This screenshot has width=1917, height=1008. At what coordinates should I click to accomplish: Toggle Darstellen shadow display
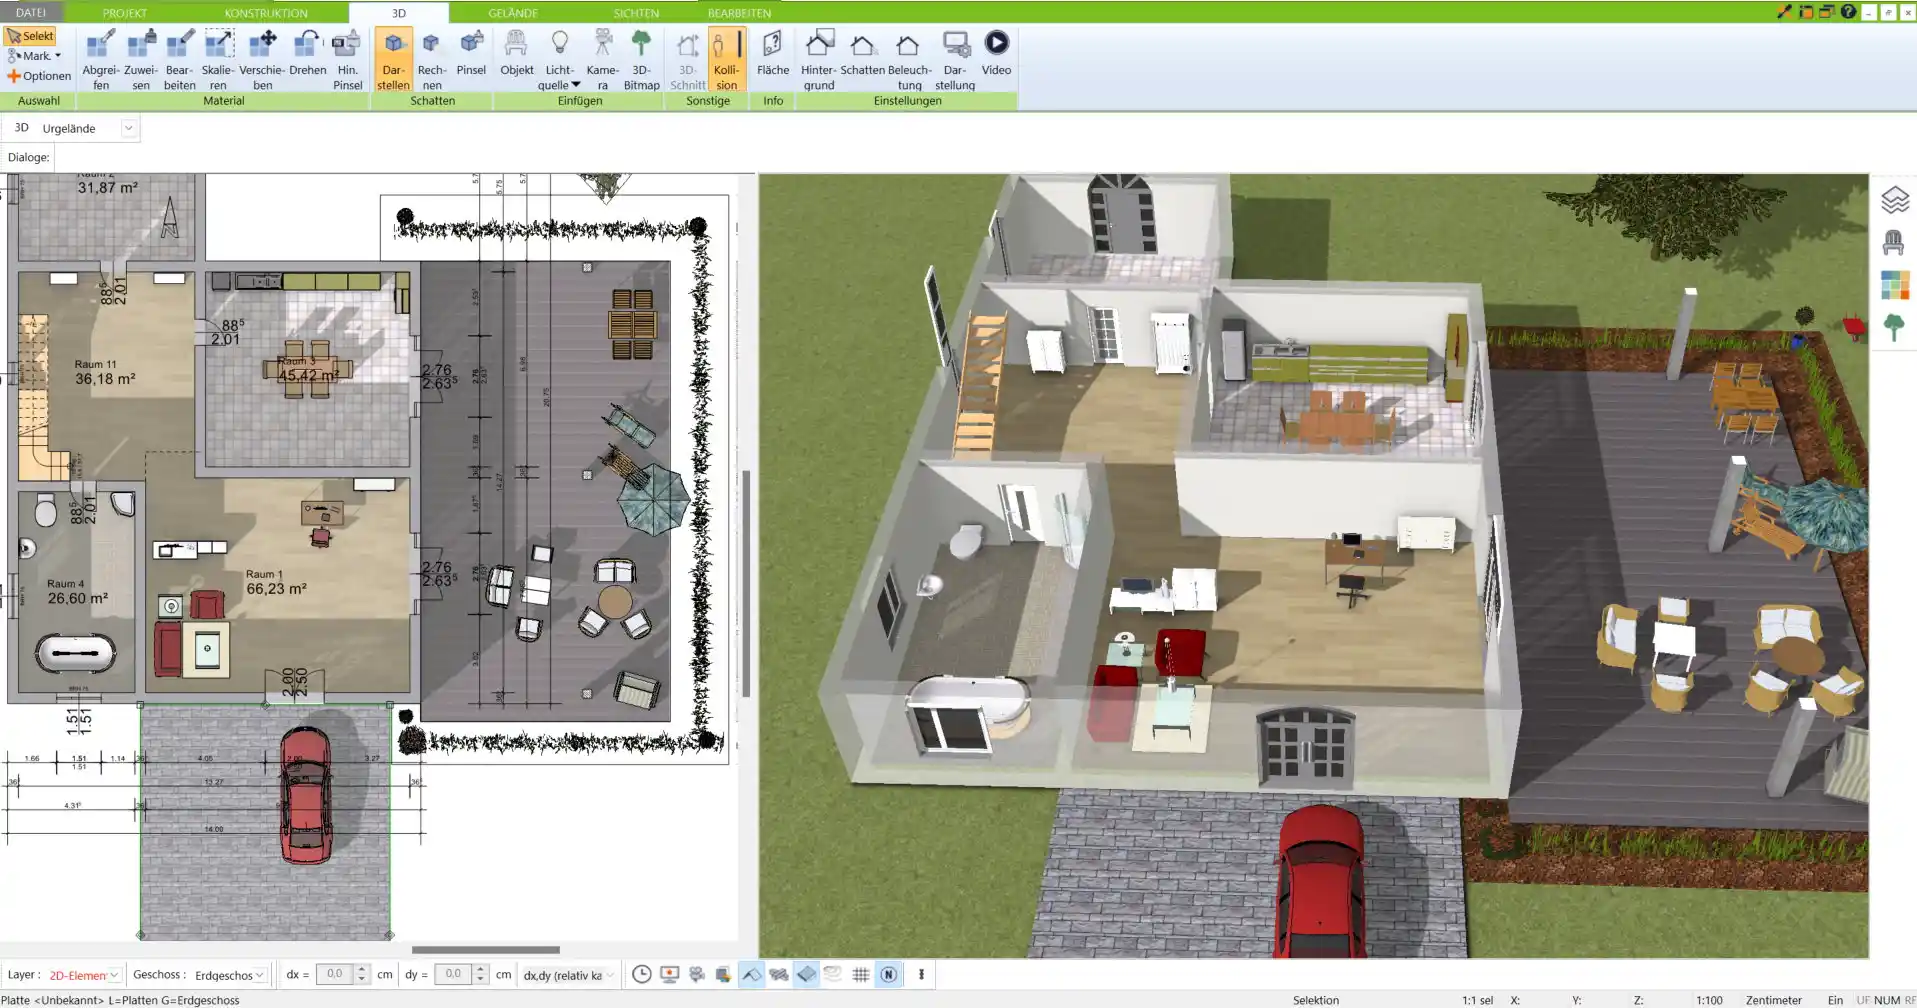coord(393,60)
